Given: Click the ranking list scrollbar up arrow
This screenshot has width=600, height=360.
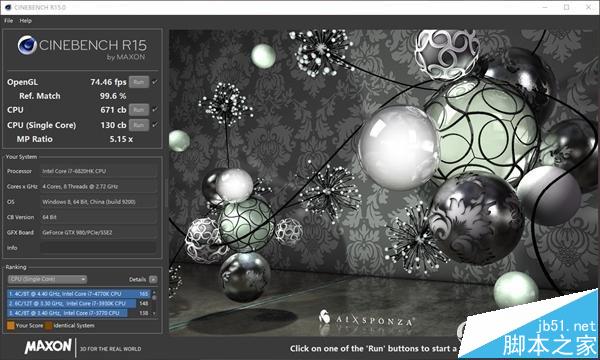Looking at the screenshot, I should pos(154,292).
